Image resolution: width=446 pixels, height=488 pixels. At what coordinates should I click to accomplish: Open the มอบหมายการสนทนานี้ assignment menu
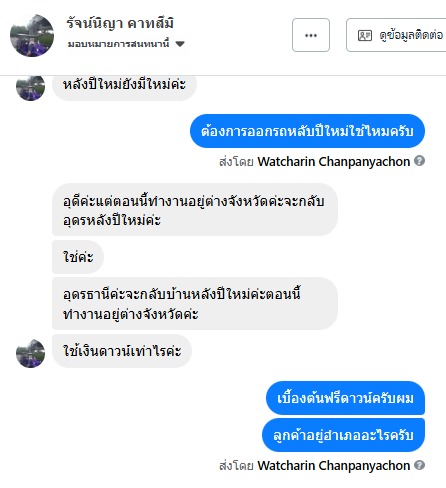point(126,44)
